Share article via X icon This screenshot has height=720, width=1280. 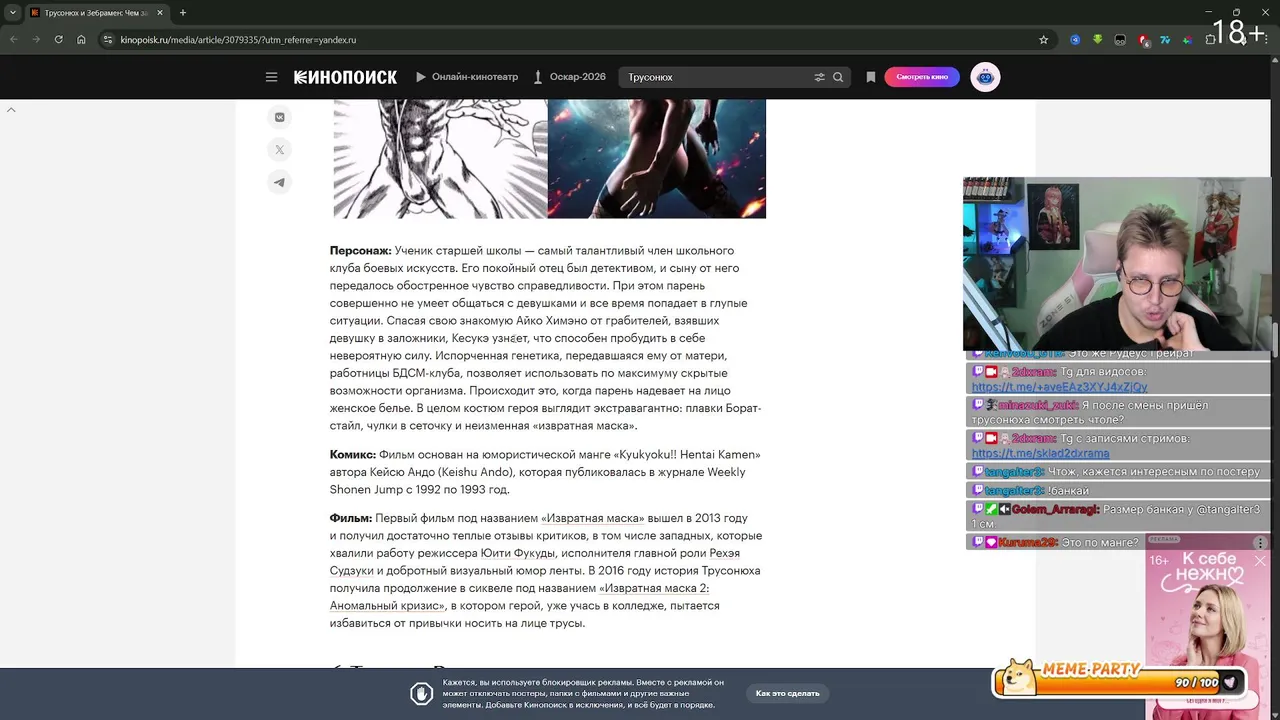[279, 150]
